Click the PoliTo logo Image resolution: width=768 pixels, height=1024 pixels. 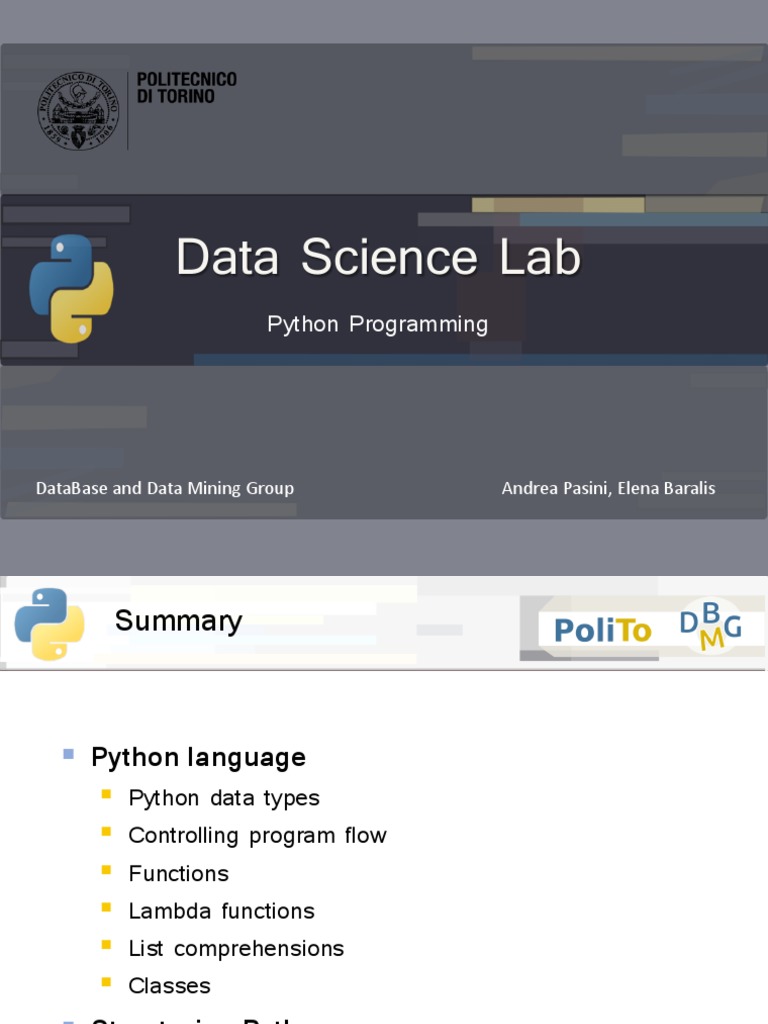click(x=602, y=630)
